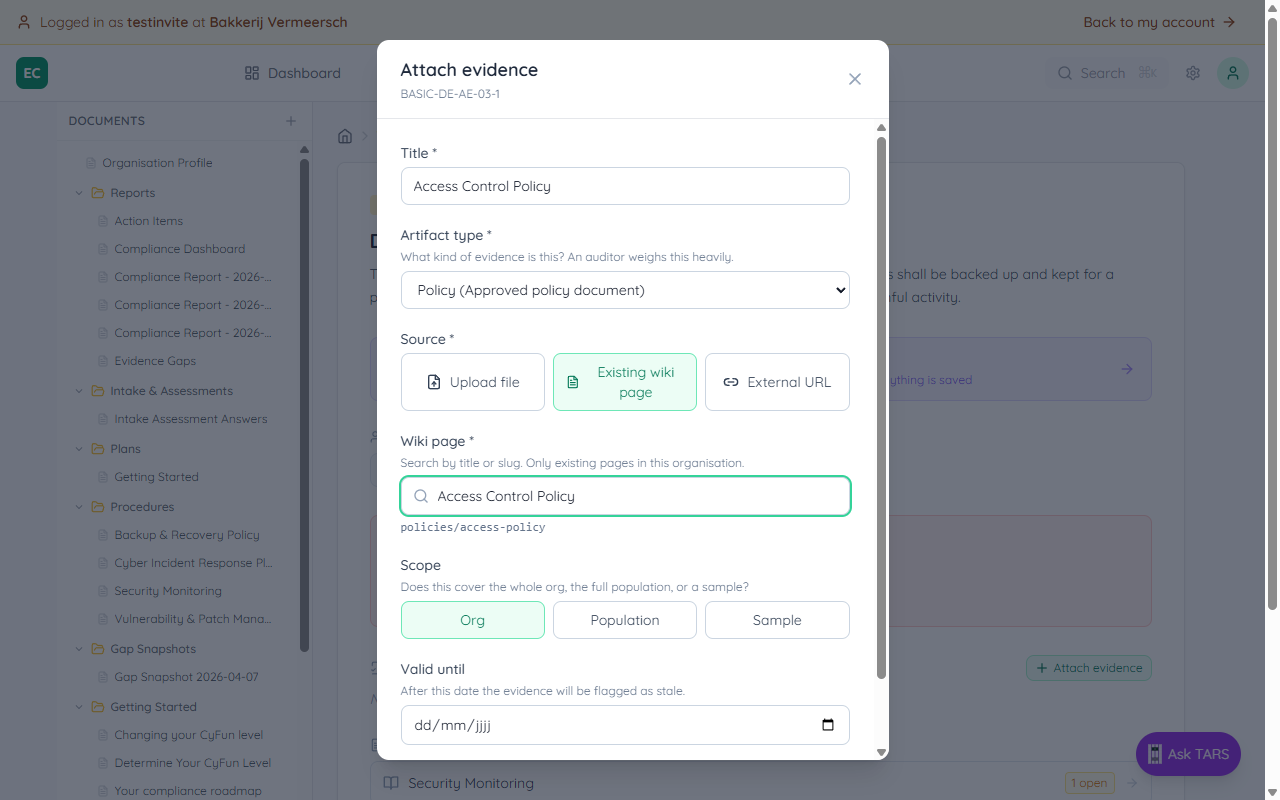Collapse the Gap Snapshots folder
1280x800 pixels.
(x=79, y=648)
